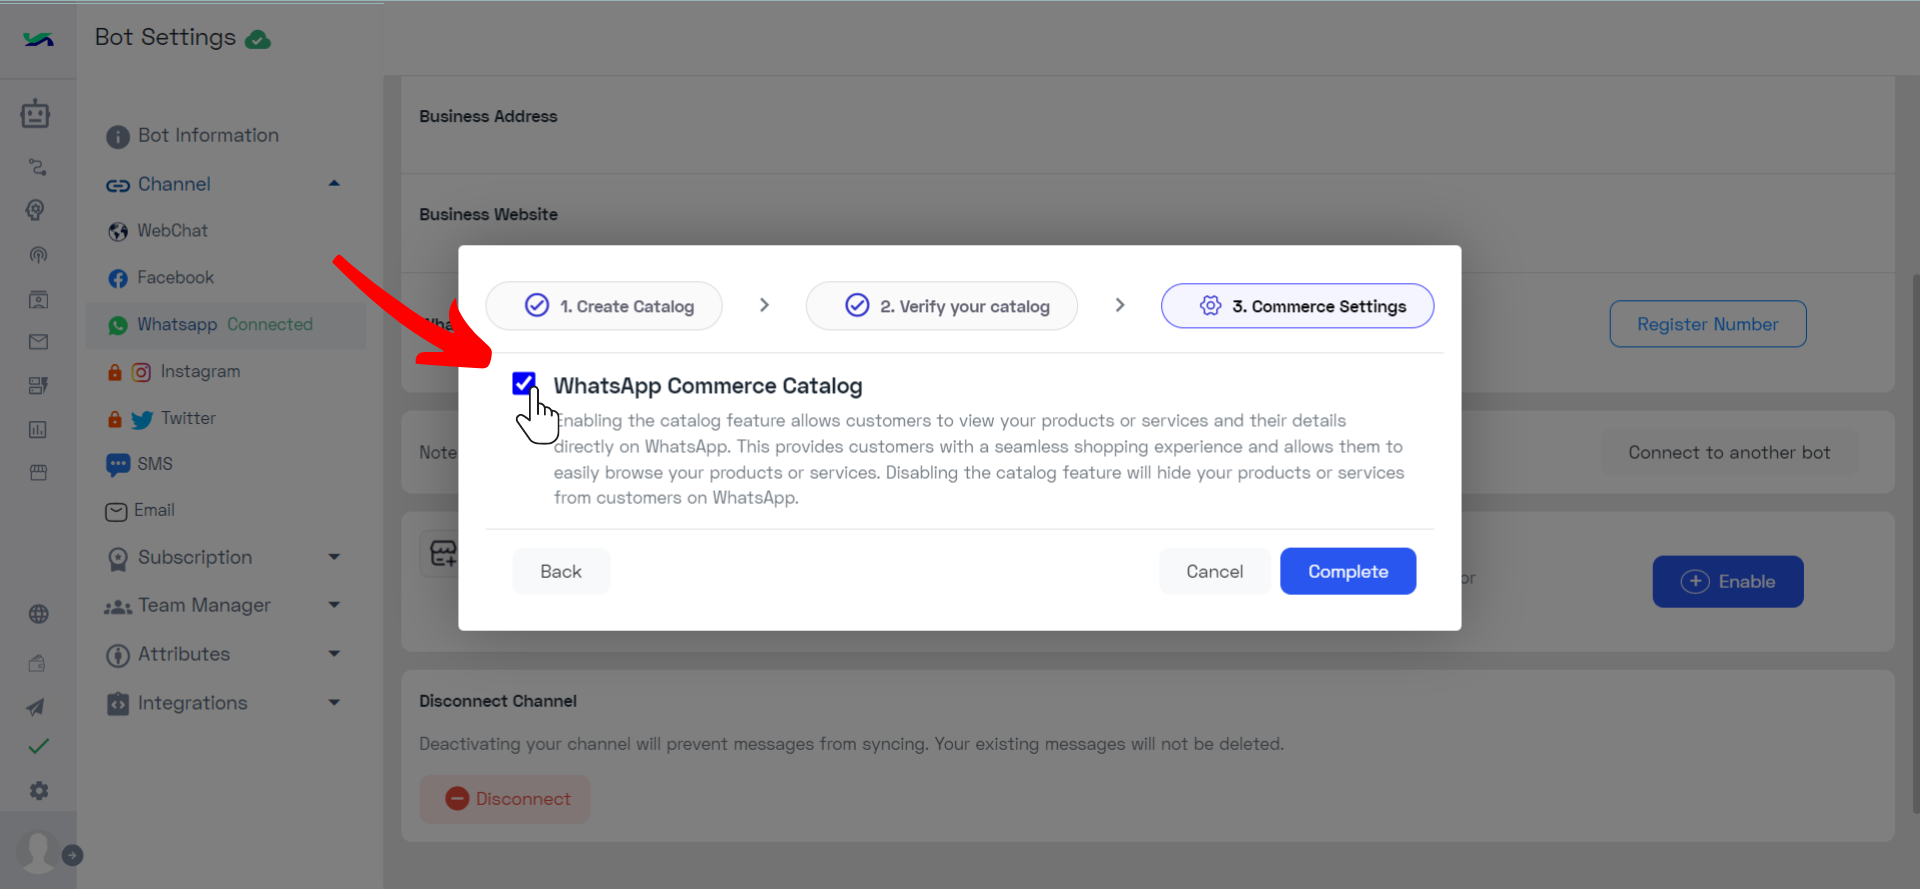Click the forms list icon in rail

pyautogui.click(x=38, y=385)
